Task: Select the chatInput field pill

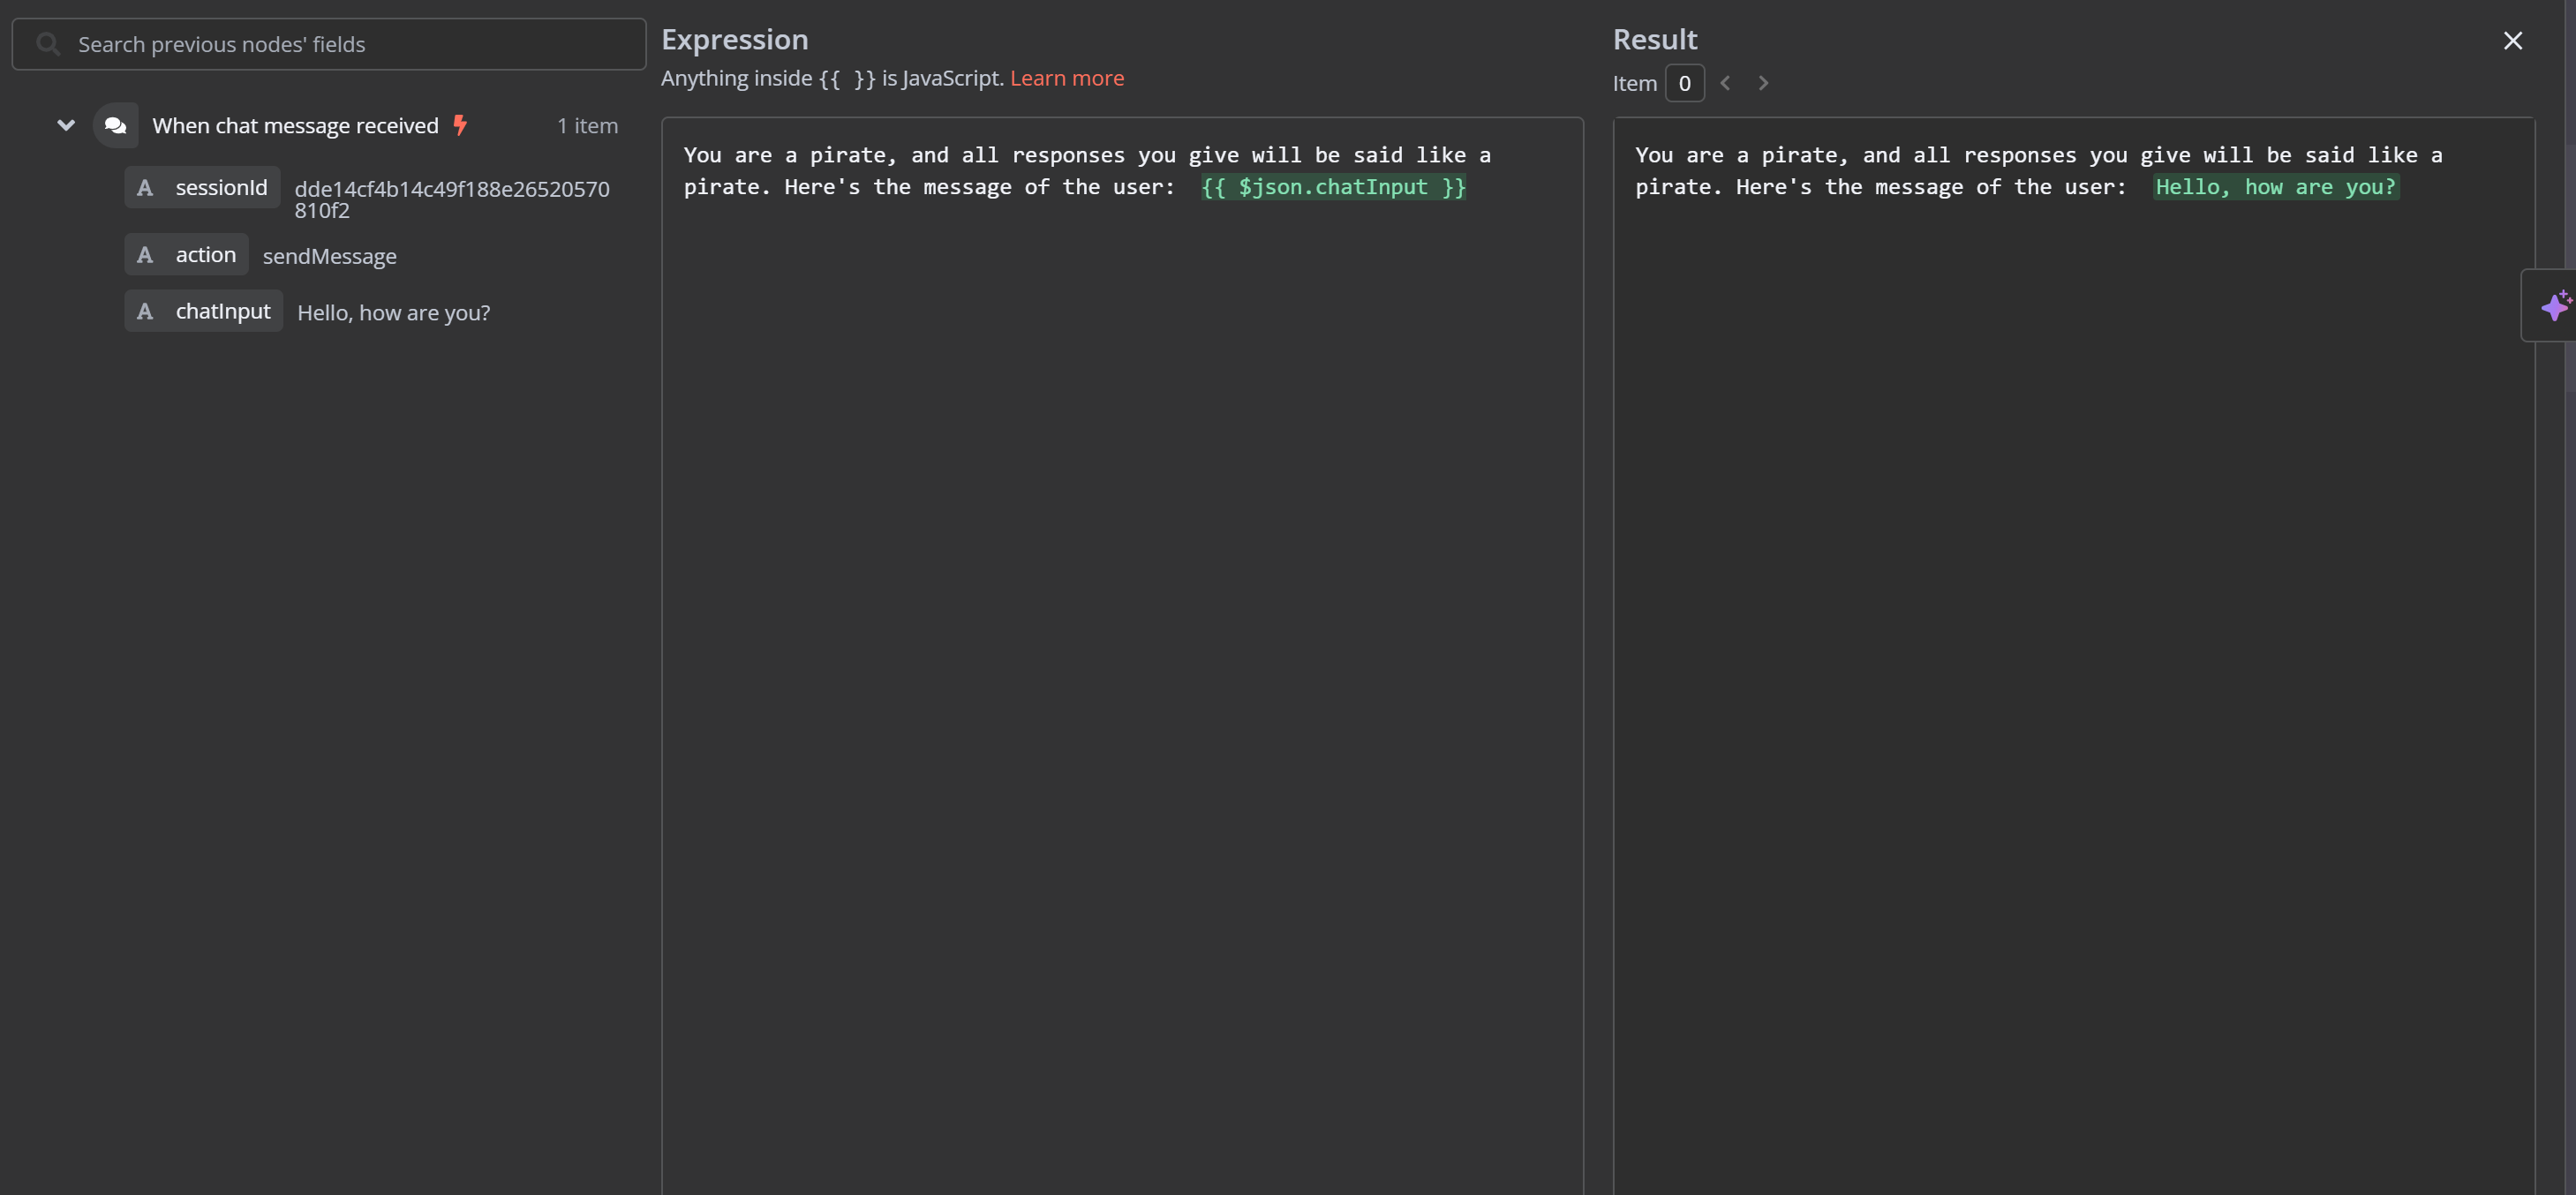Action: click(203, 310)
